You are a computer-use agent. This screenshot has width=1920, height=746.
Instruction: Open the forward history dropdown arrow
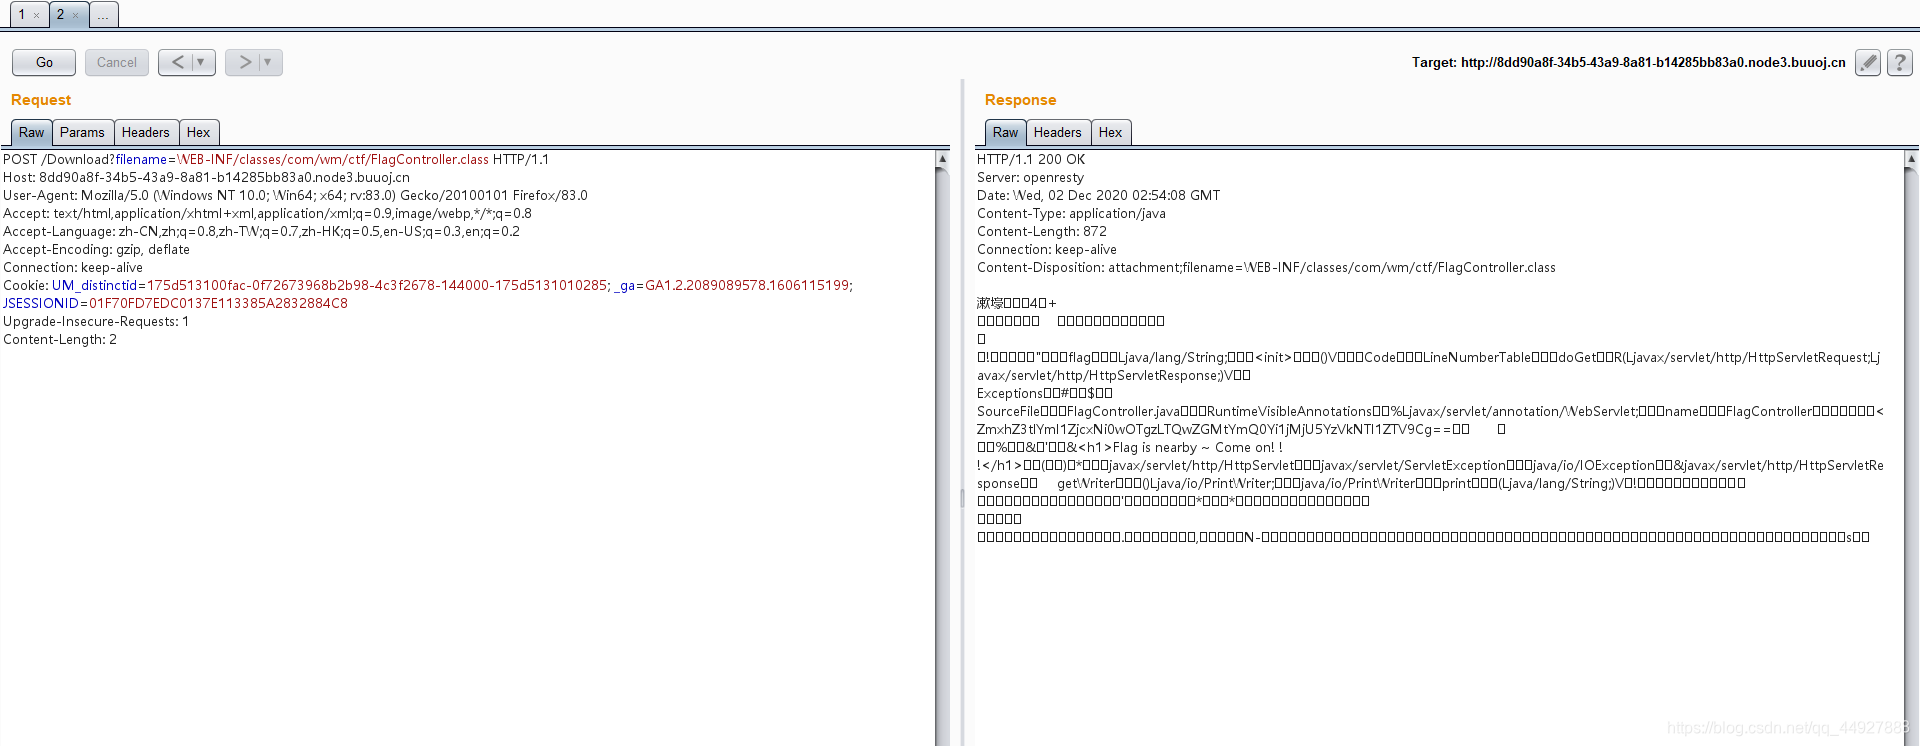click(x=268, y=62)
